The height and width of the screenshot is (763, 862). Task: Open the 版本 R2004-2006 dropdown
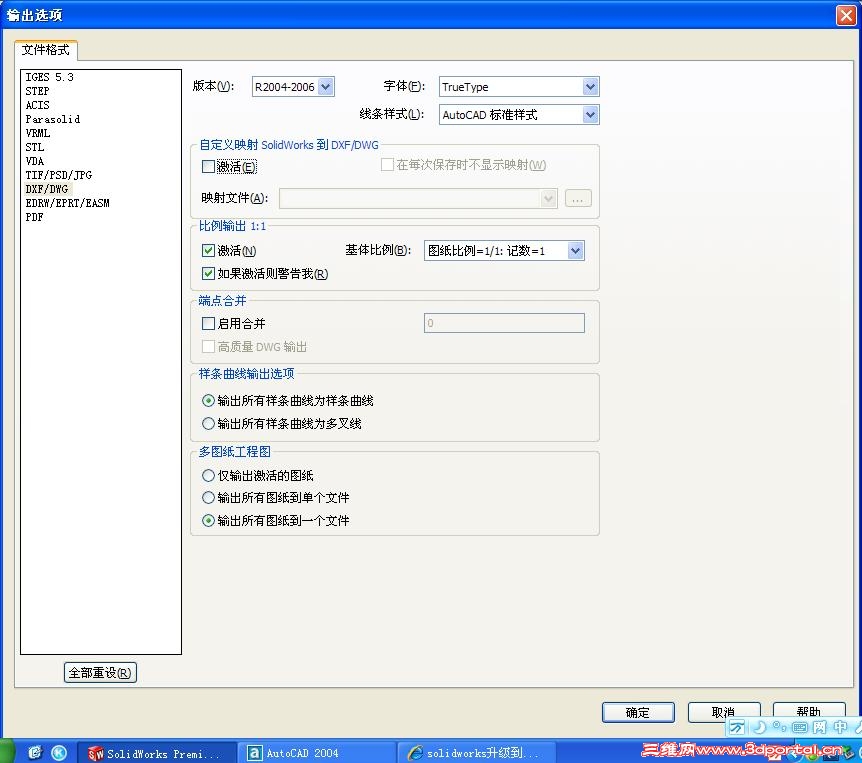pos(325,86)
